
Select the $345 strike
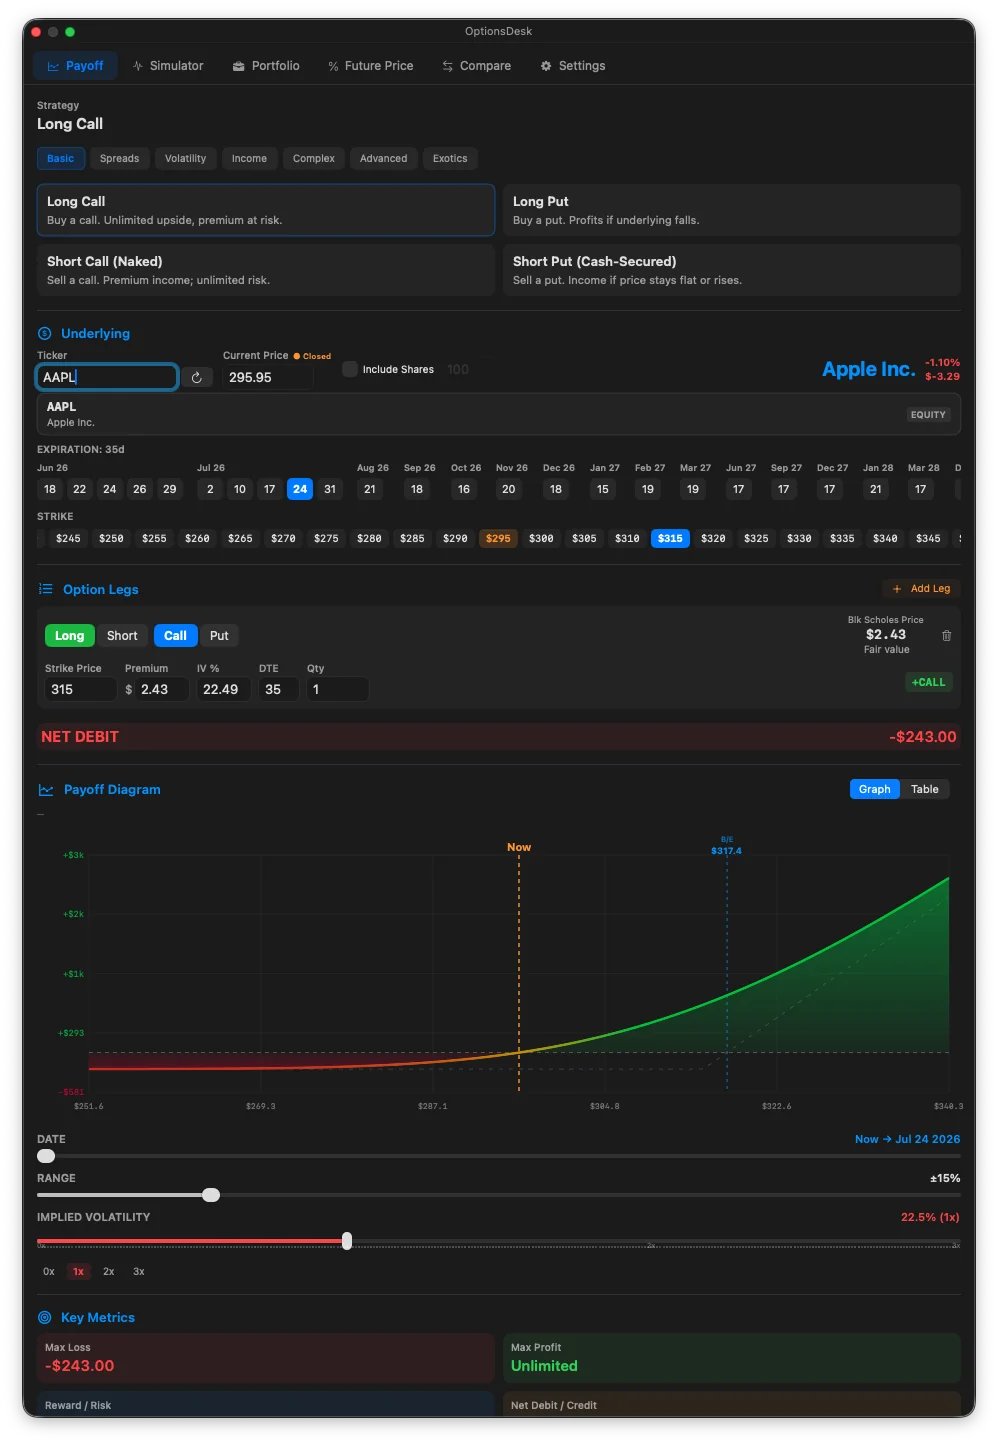pyautogui.click(x=928, y=538)
